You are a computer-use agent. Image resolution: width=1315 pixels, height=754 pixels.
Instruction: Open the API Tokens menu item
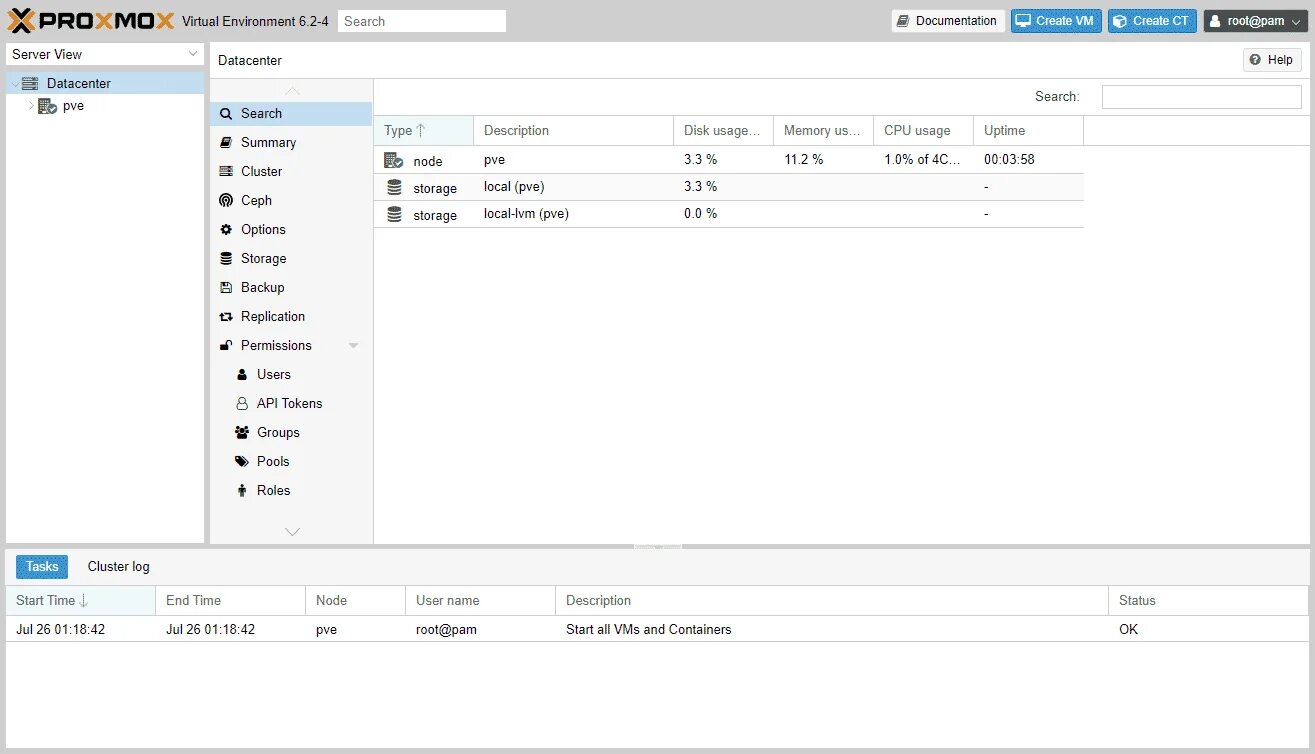click(x=291, y=404)
